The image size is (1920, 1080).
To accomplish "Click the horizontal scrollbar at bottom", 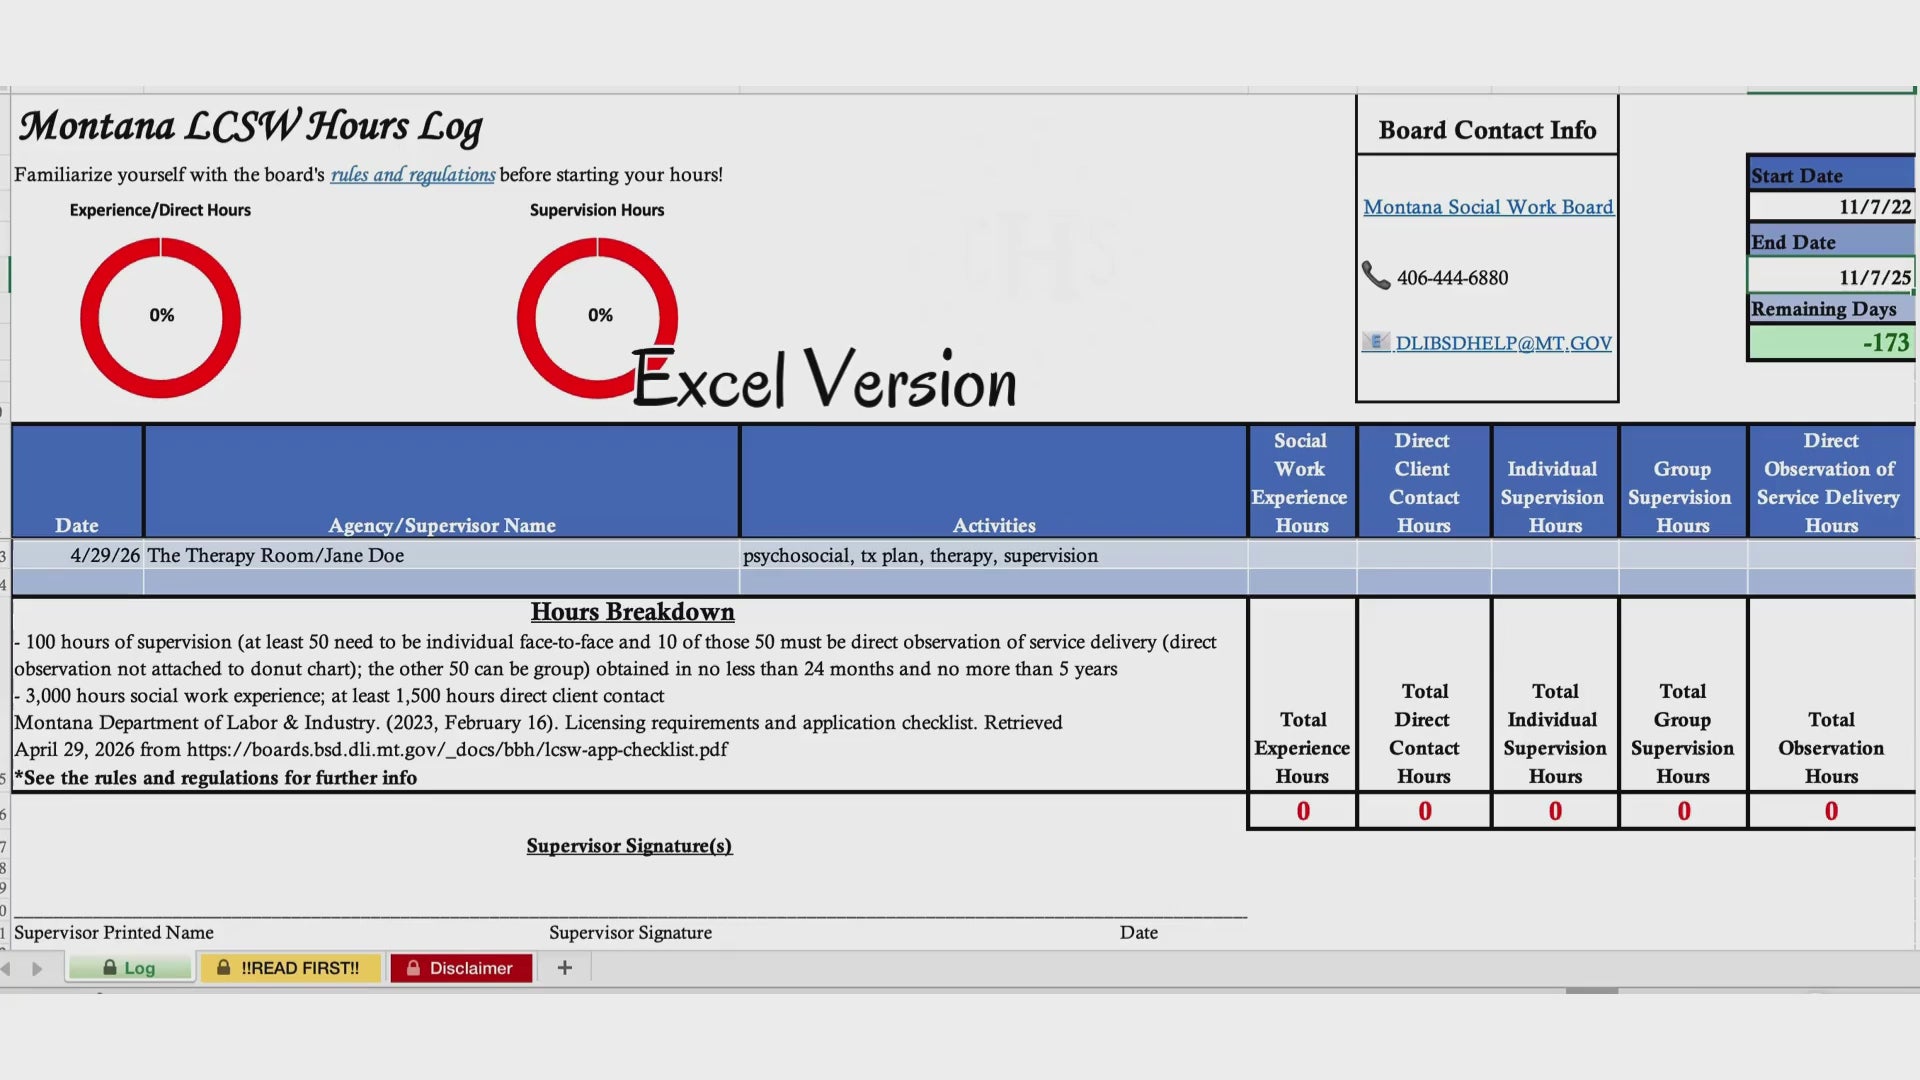I will click(1592, 990).
